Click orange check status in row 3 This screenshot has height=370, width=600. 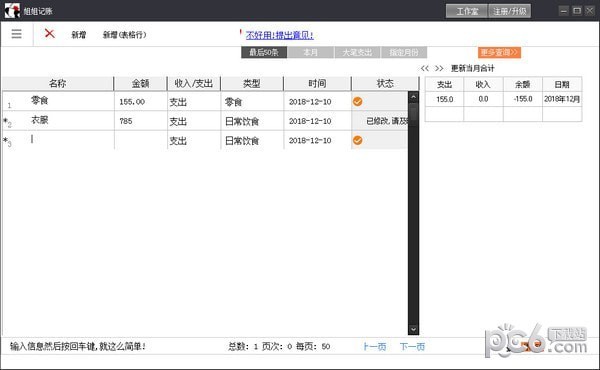(357, 140)
